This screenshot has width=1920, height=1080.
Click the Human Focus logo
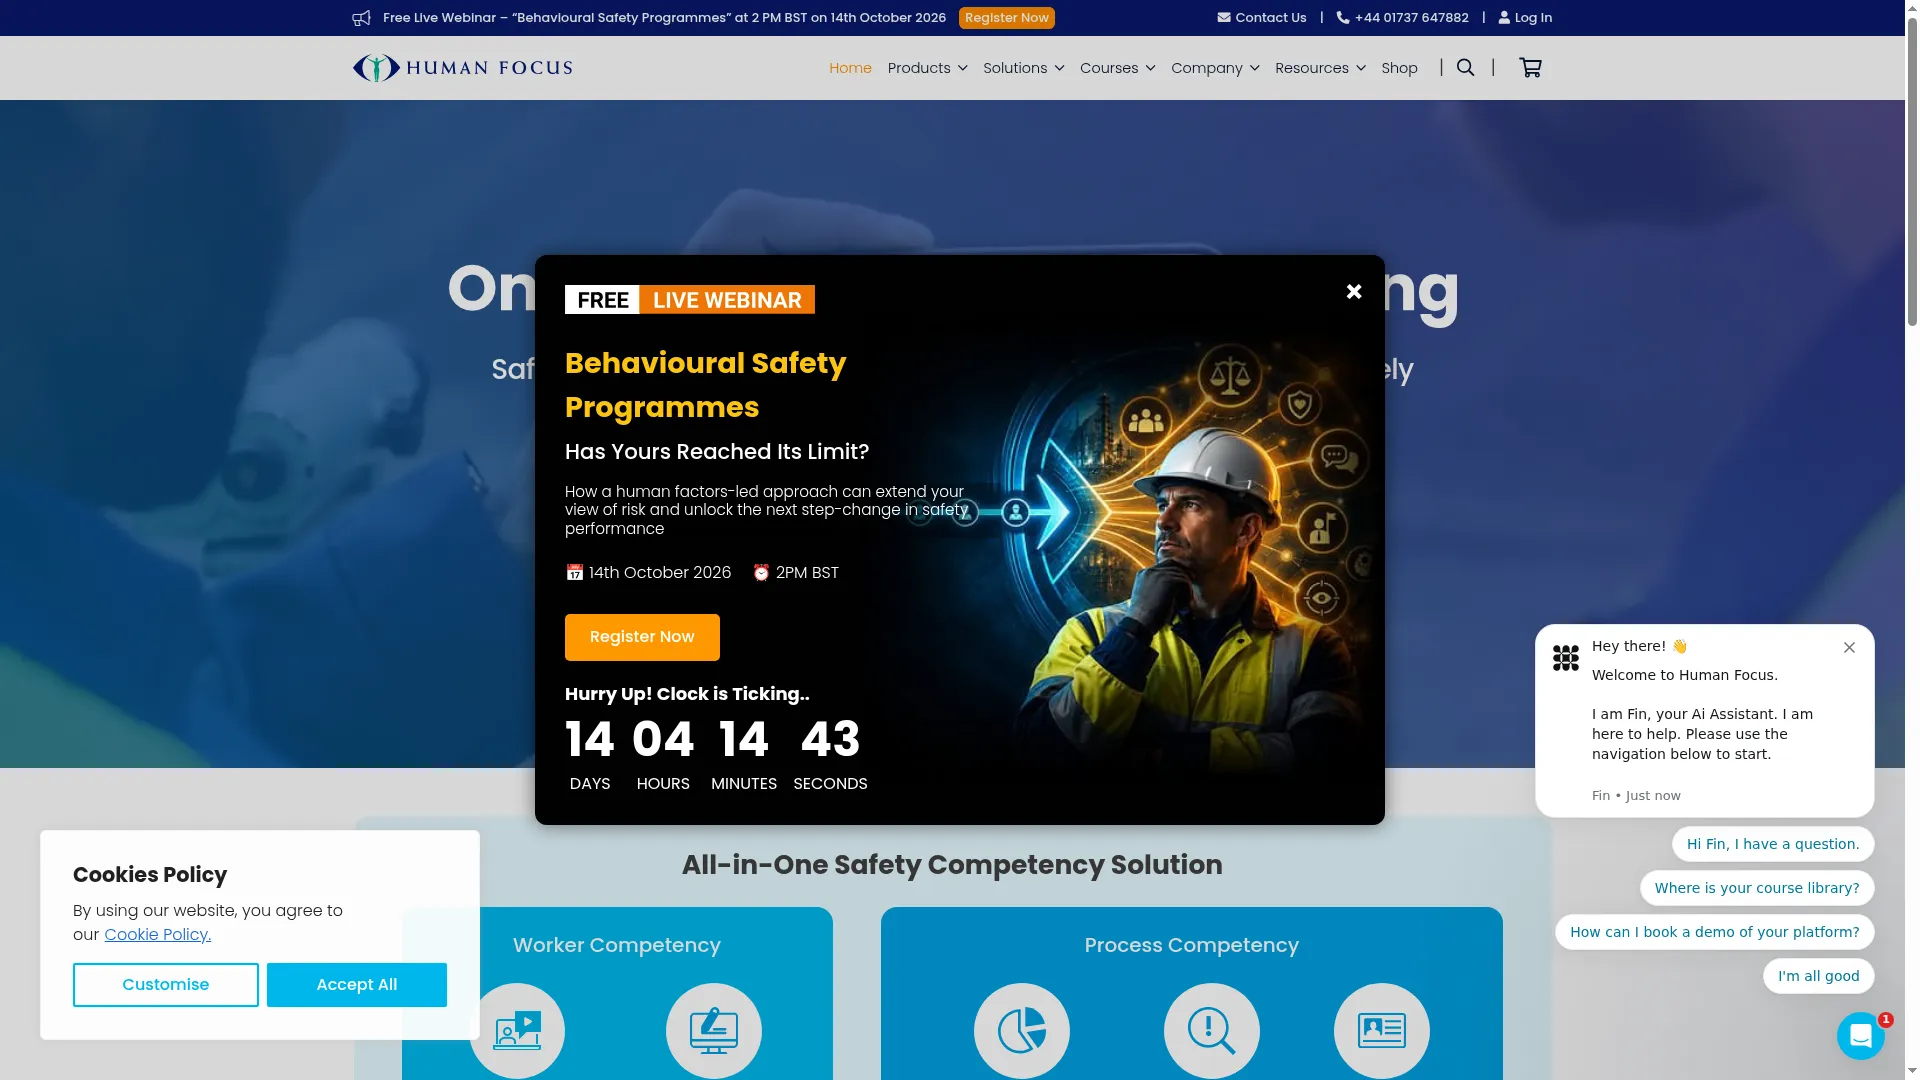462,68
